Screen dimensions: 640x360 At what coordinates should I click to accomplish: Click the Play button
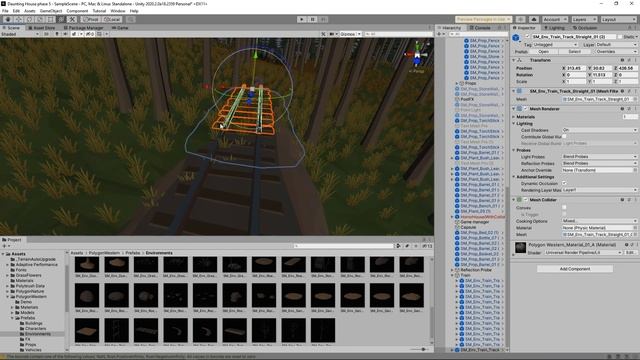click(x=302, y=19)
